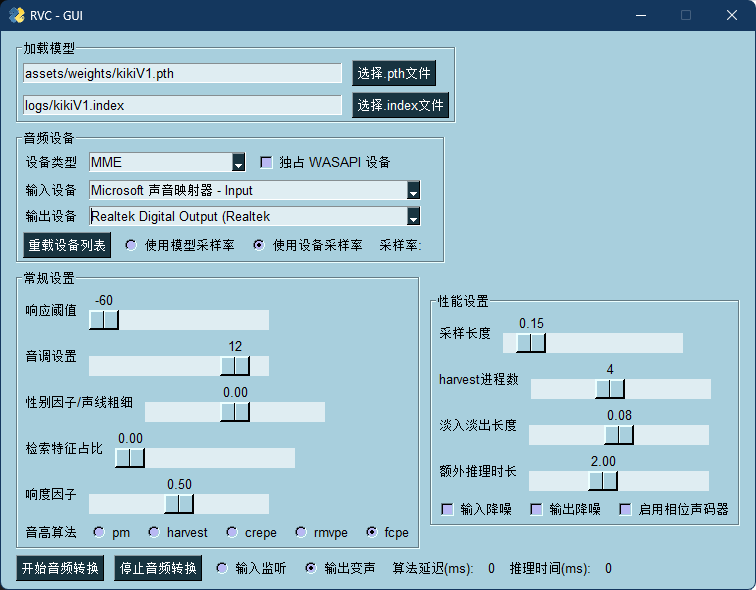
Task: Select pm pitch algorithm
Action: tap(99, 532)
